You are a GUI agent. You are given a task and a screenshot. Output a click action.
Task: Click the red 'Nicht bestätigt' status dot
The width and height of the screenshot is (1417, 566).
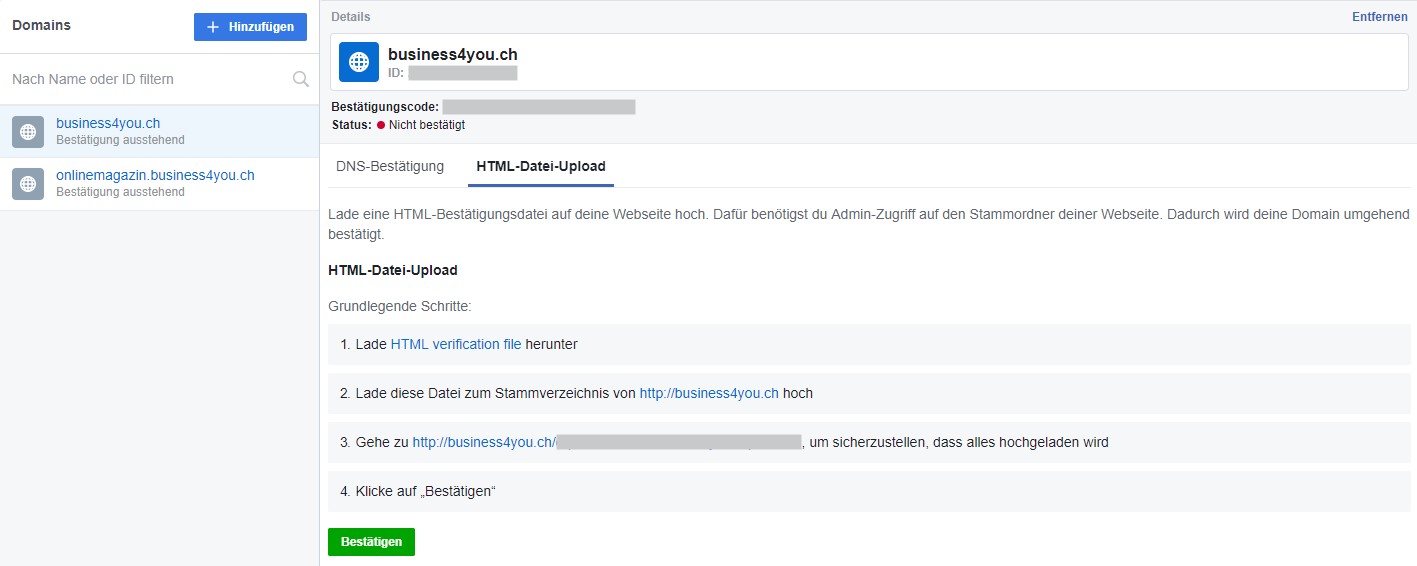pyautogui.click(x=381, y=125)
